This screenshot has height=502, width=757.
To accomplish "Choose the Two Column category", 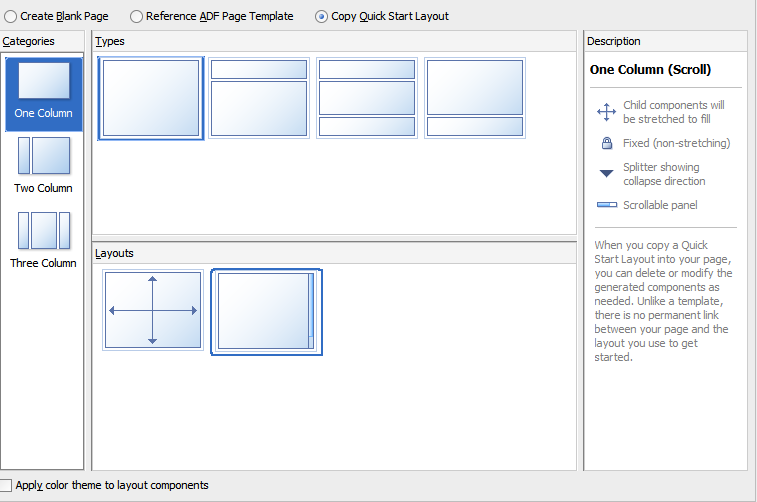I will coord(43,166).
